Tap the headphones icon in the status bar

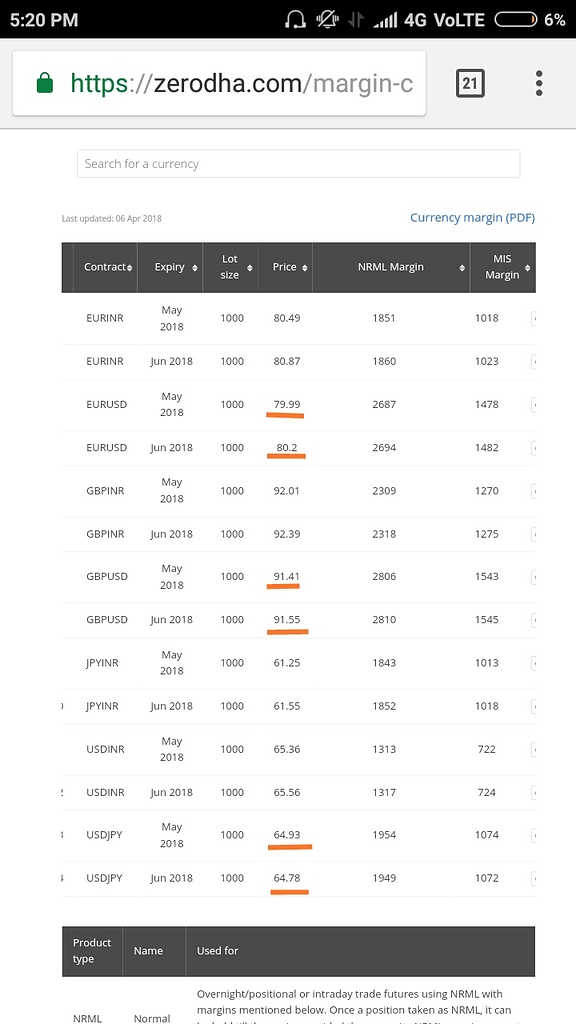click(296, 19)
